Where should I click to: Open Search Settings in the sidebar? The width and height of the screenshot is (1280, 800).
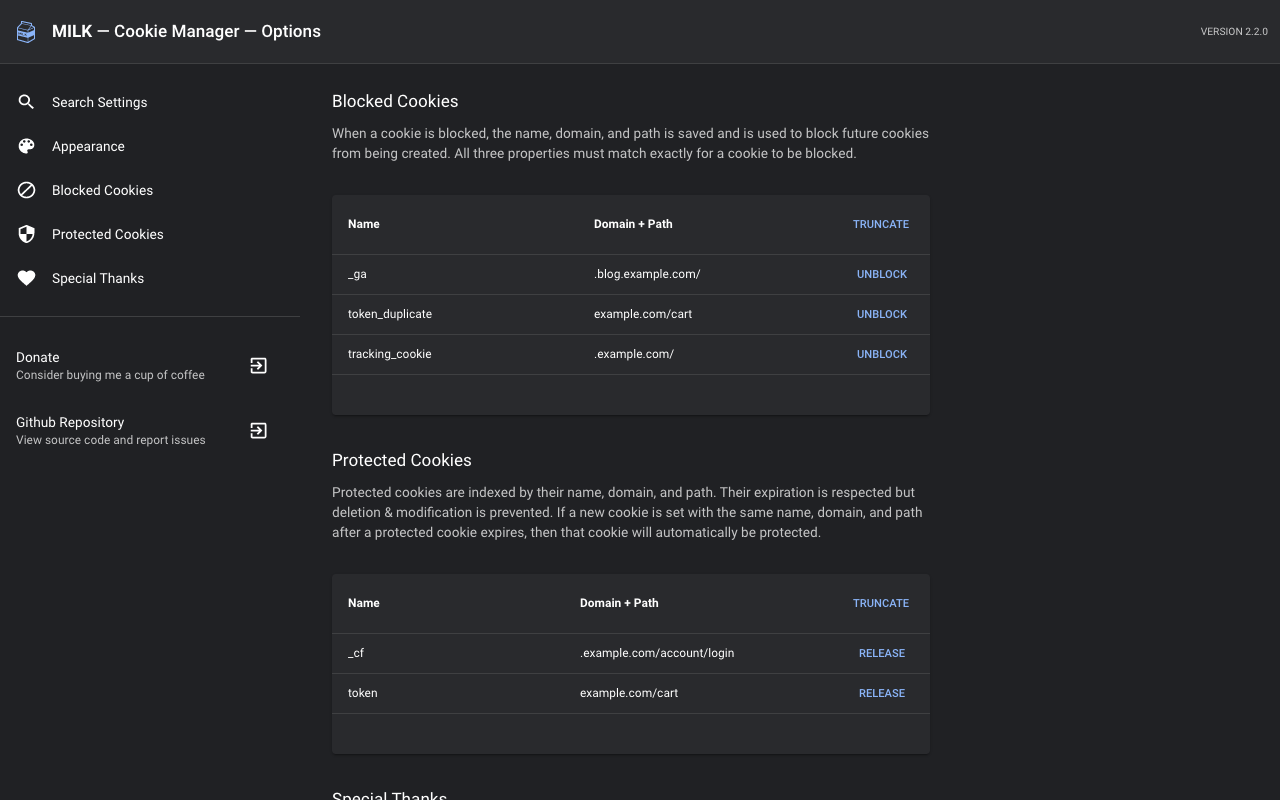click(150, 102)
